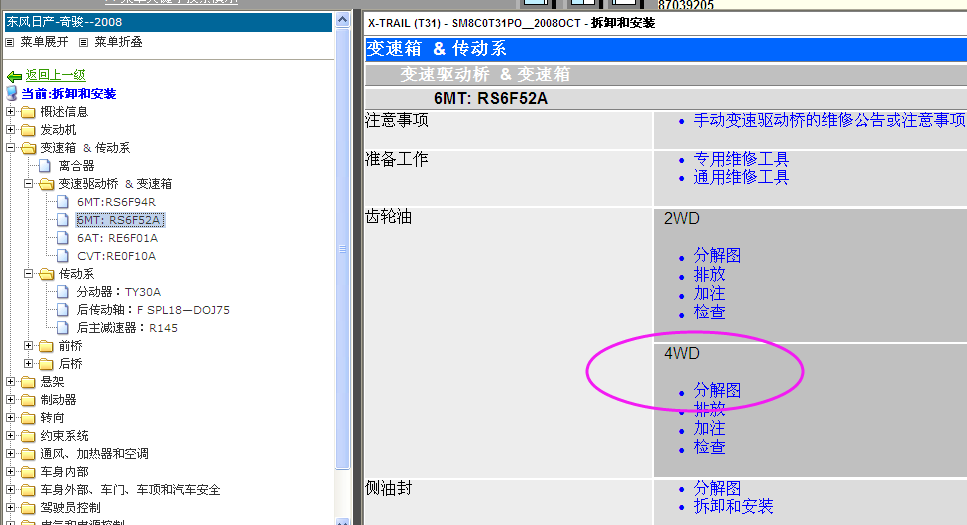The height and width of the screenshot is (525, 967).
Task: Open 专用维修工具 link
Action: click(741, 159)
